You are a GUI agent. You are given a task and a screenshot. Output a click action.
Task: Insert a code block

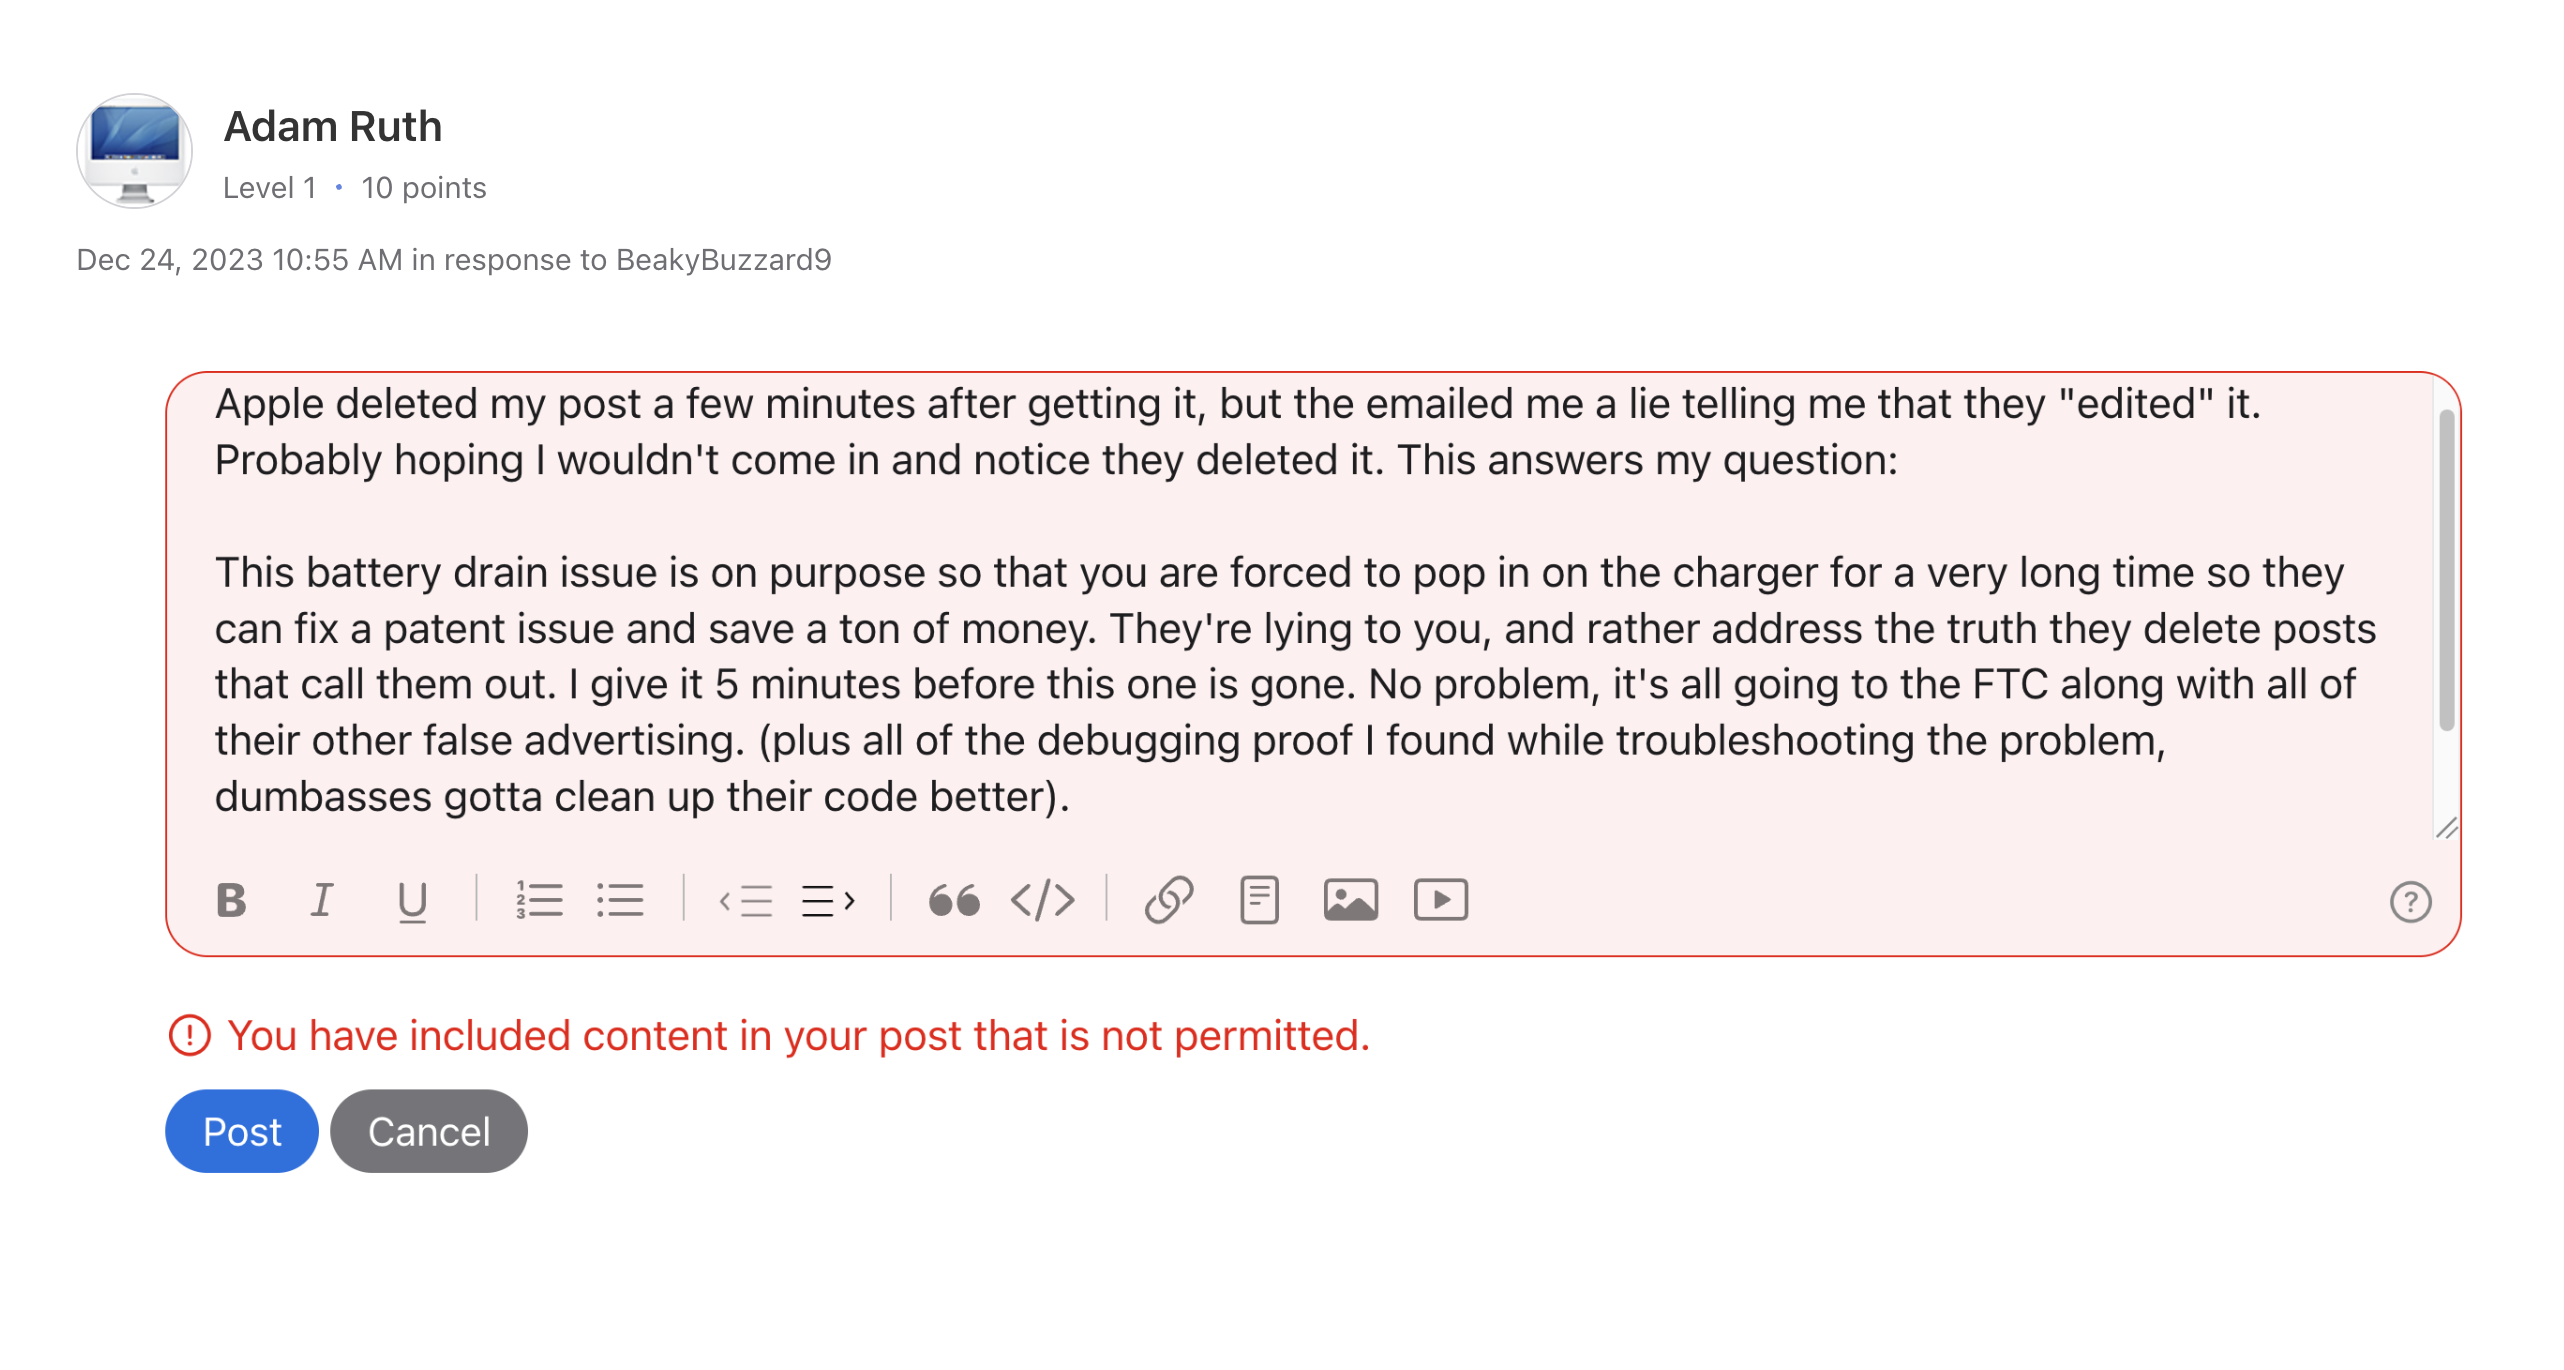click(1042, 900)
